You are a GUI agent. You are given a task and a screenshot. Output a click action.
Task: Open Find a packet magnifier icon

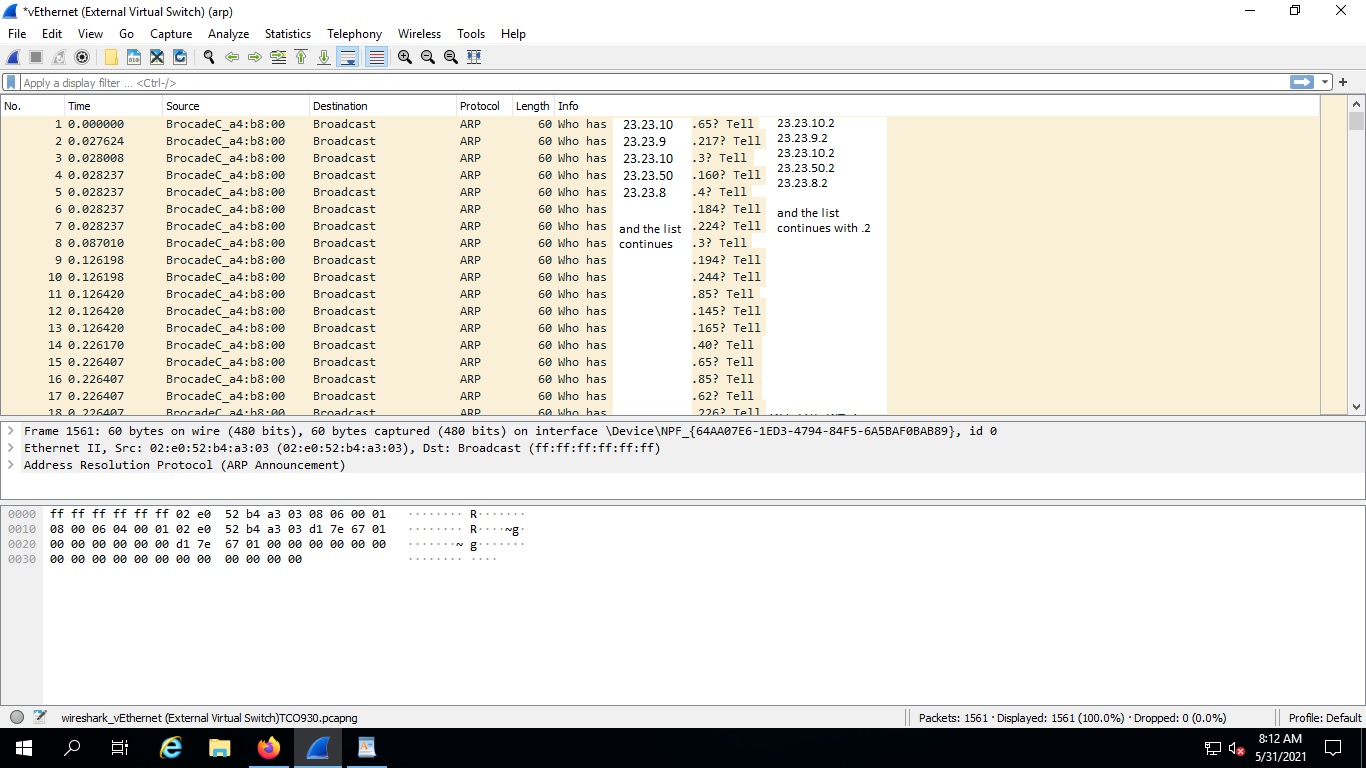[x=209, y=57]
